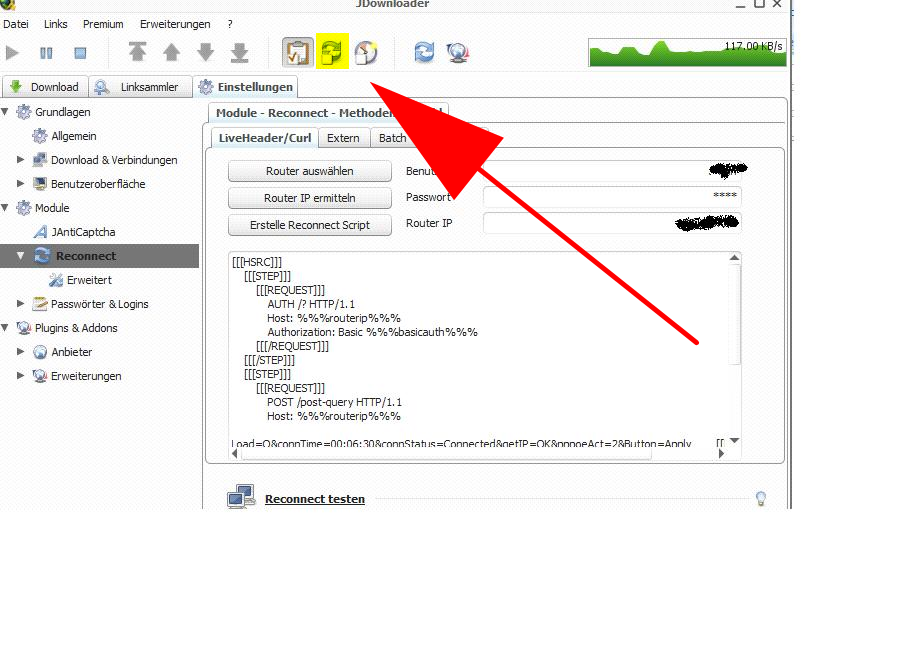Toggle automatic reconnect icon highlighted yellow
Image resolution: width=923 pixels, height=646 pixels.
pos(332,52)
